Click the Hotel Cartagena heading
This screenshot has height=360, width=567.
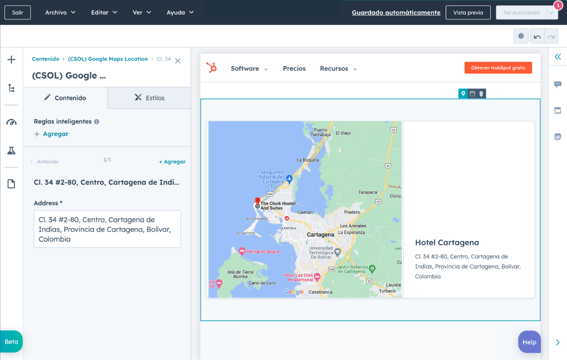click(x=447, y=243)
